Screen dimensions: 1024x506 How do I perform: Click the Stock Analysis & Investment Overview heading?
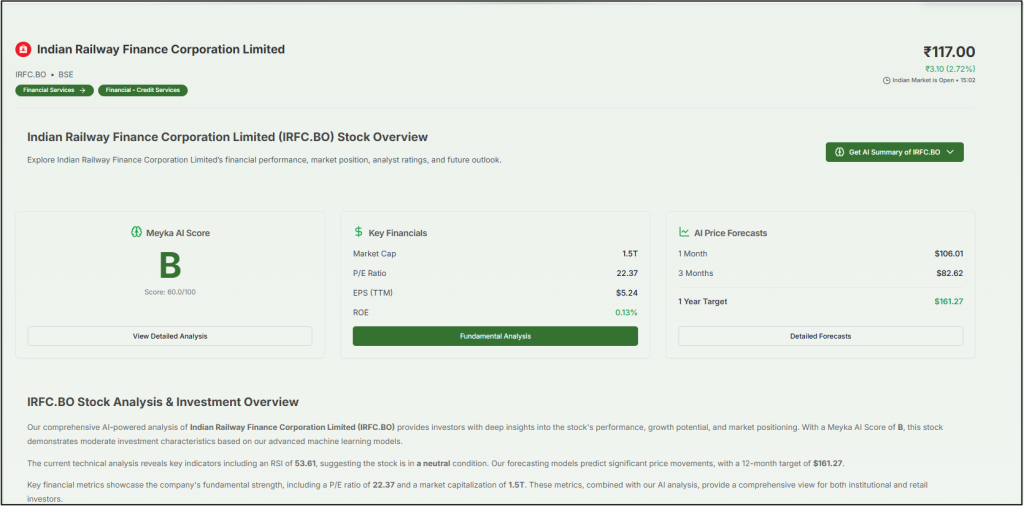(163, 402)
